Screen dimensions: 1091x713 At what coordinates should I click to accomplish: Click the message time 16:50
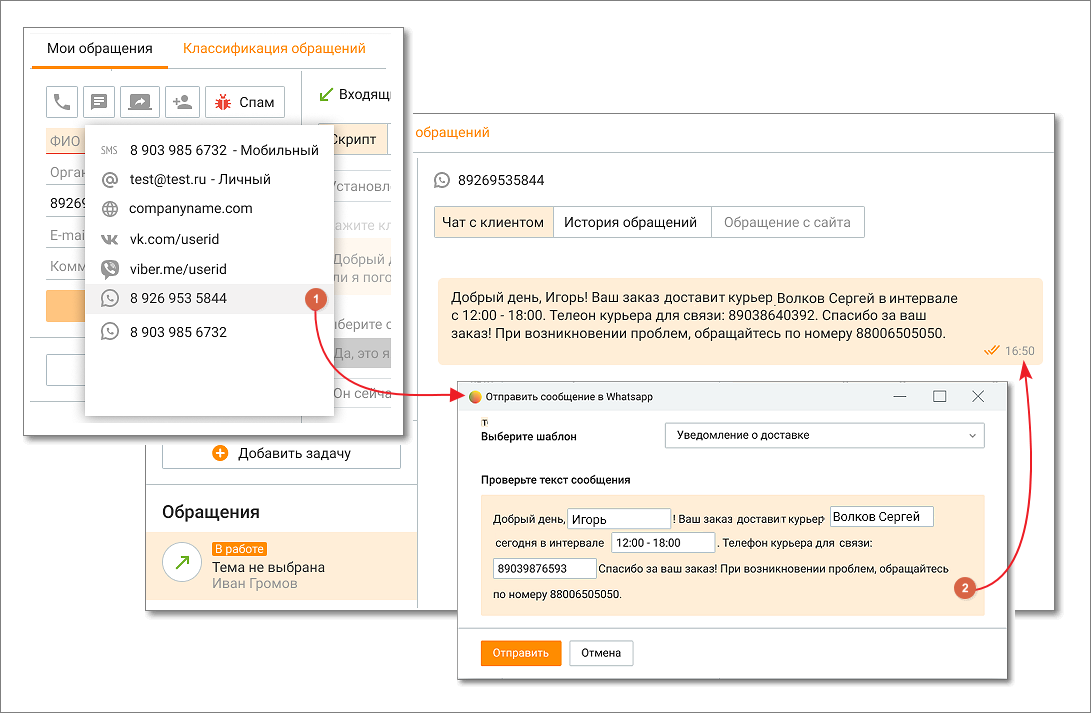[x=1019, y=351]
